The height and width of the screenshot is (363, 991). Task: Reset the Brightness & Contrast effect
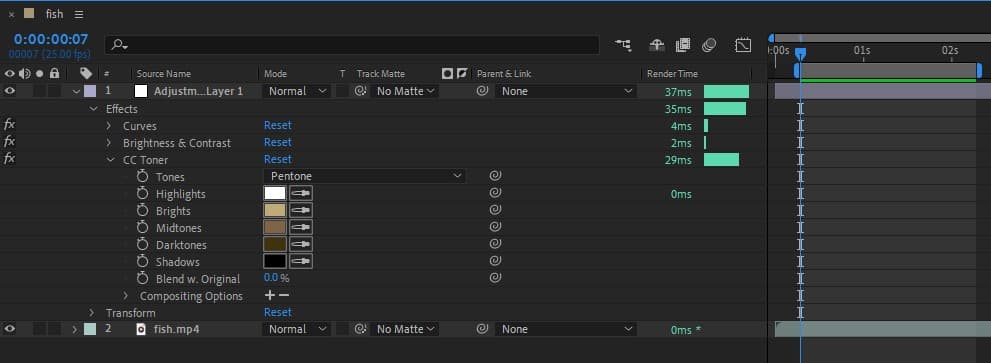[277, 142]
